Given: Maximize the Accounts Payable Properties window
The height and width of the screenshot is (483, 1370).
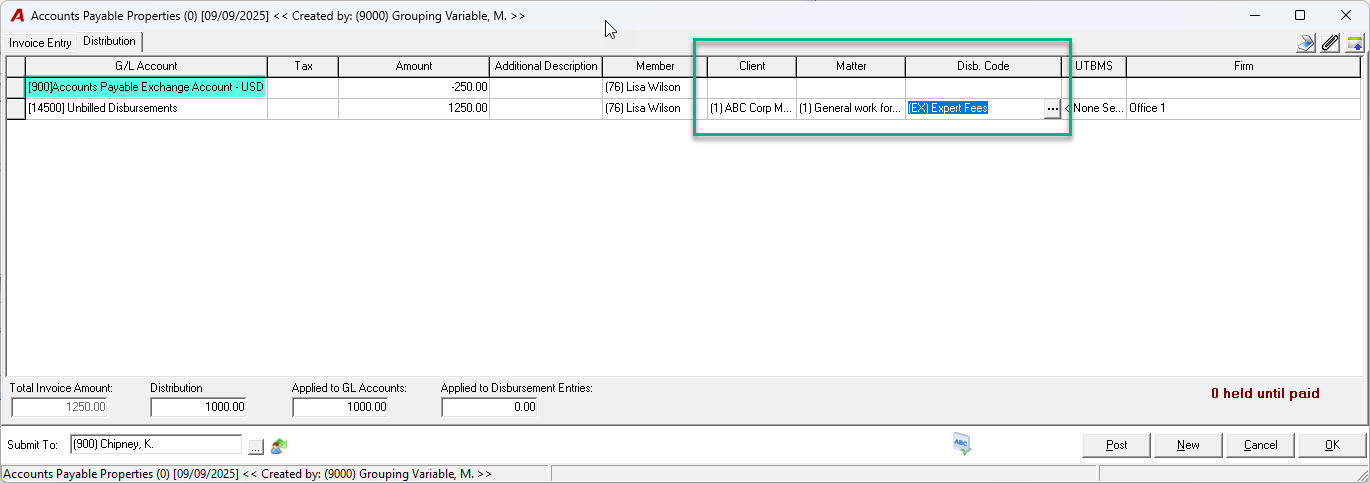Looking at the screenshot, I should point(1300,15).
